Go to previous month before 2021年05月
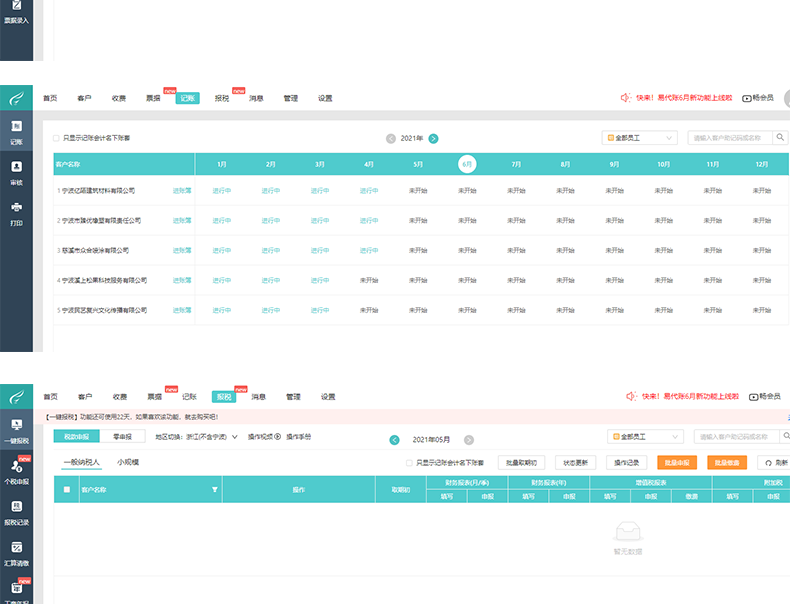The height and width of the screenshot is (604, 790). 394,439
